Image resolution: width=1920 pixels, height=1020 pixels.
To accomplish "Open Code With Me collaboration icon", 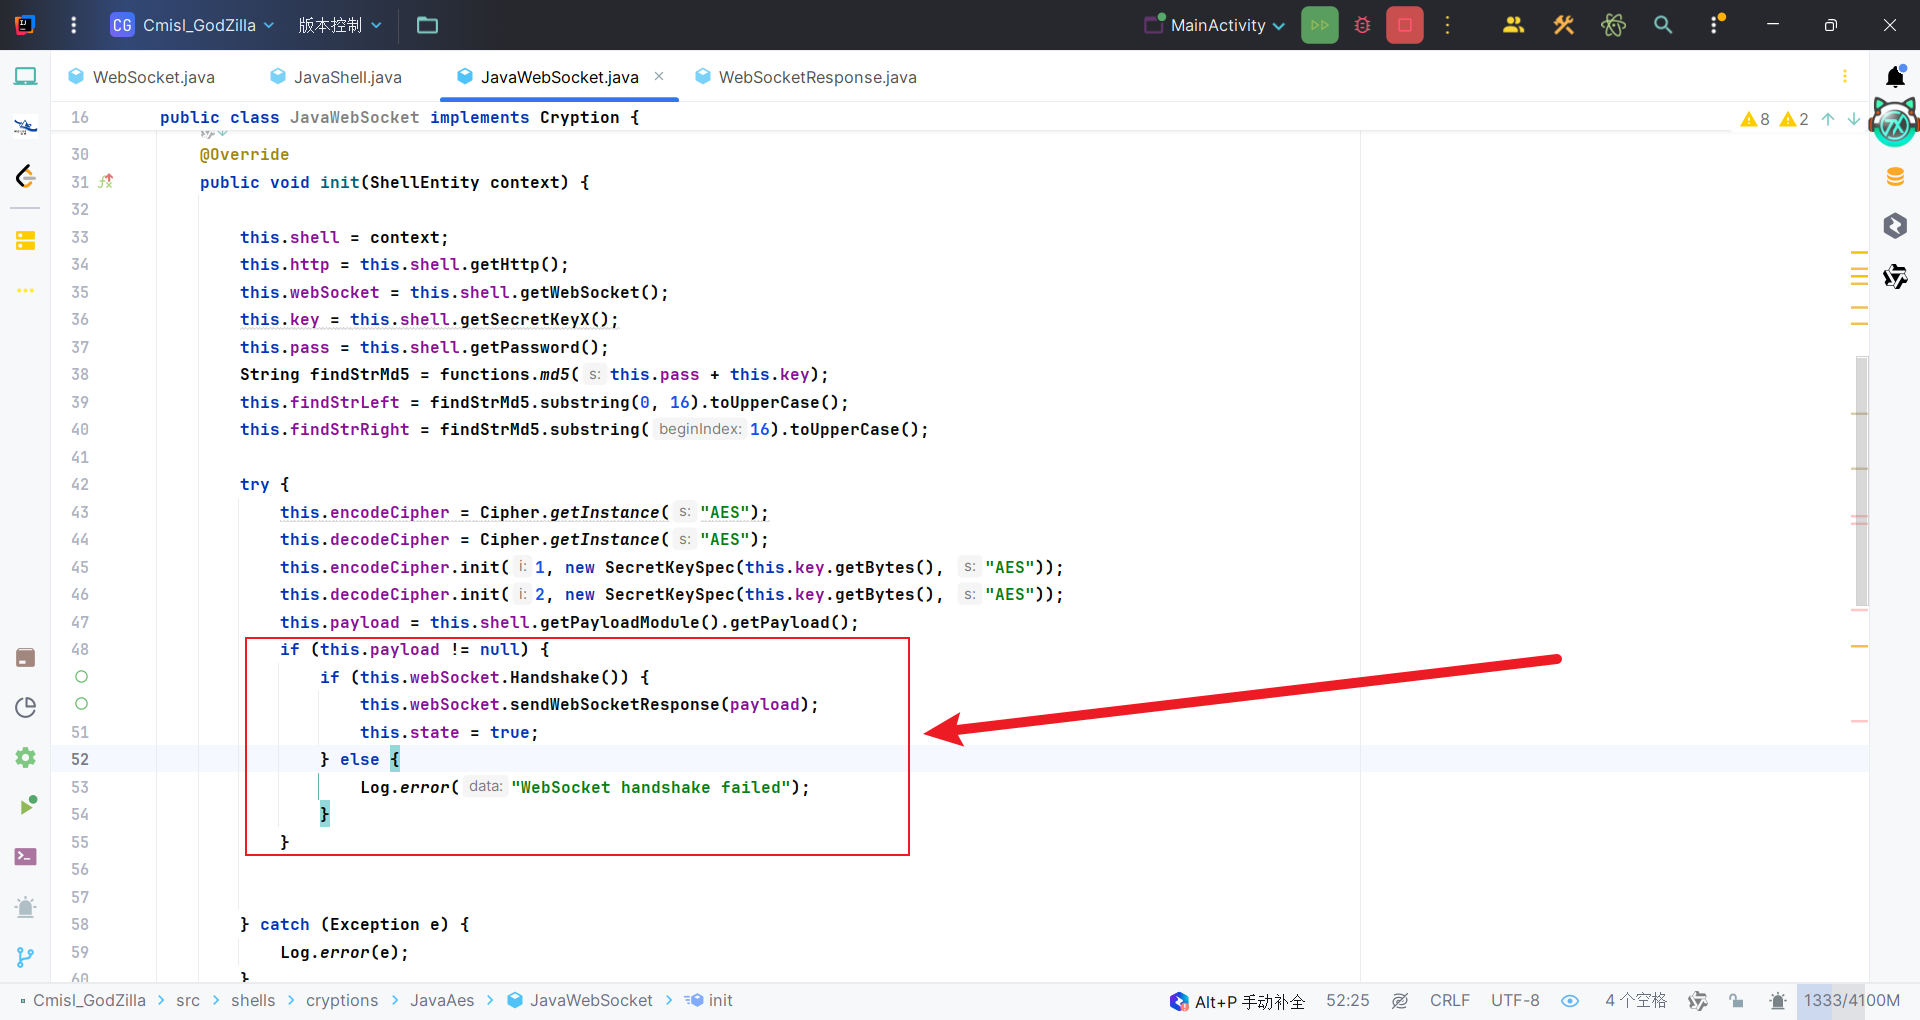I will point(1513,25).
